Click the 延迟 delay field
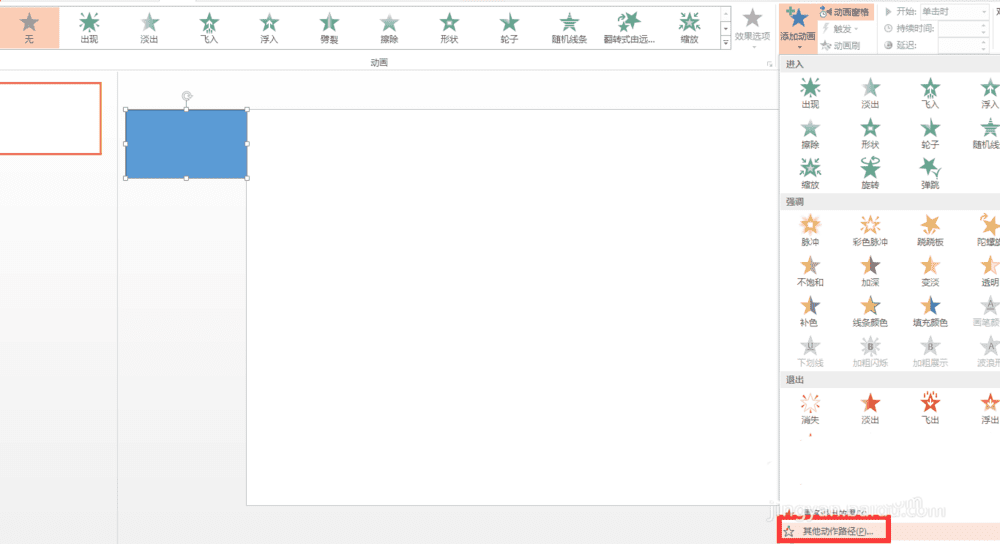 tap(959, 45)
